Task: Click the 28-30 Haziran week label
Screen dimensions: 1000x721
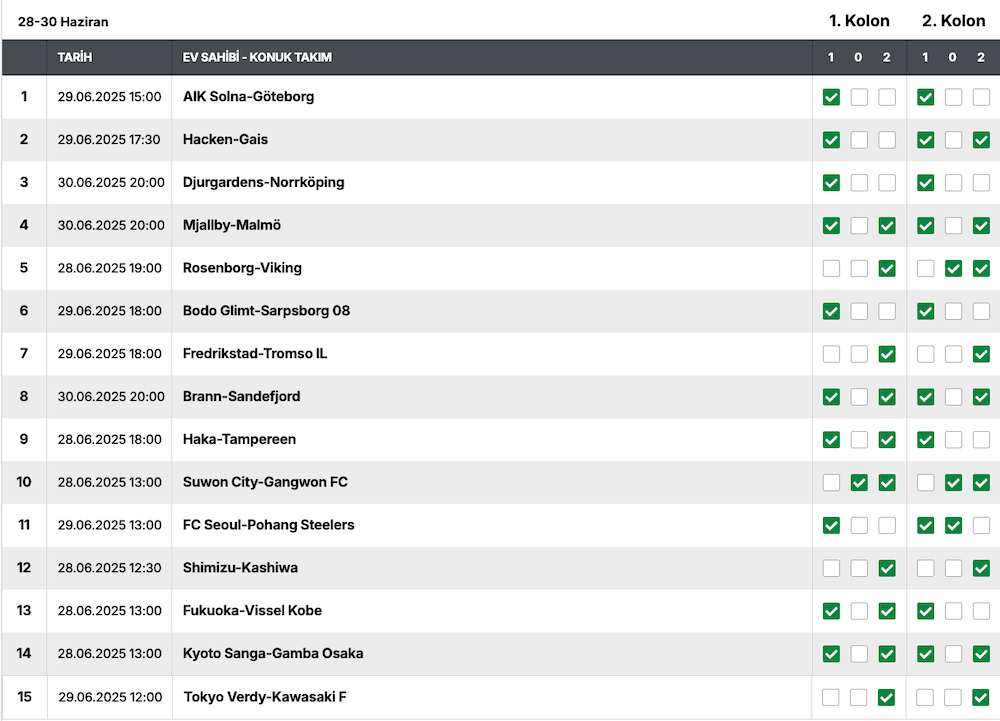Action: pyautogui.click(x=63, y=22)
